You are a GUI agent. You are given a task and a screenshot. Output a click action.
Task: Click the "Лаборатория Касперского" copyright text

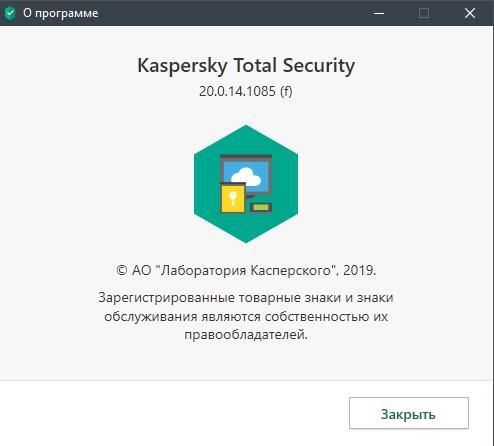246,270
